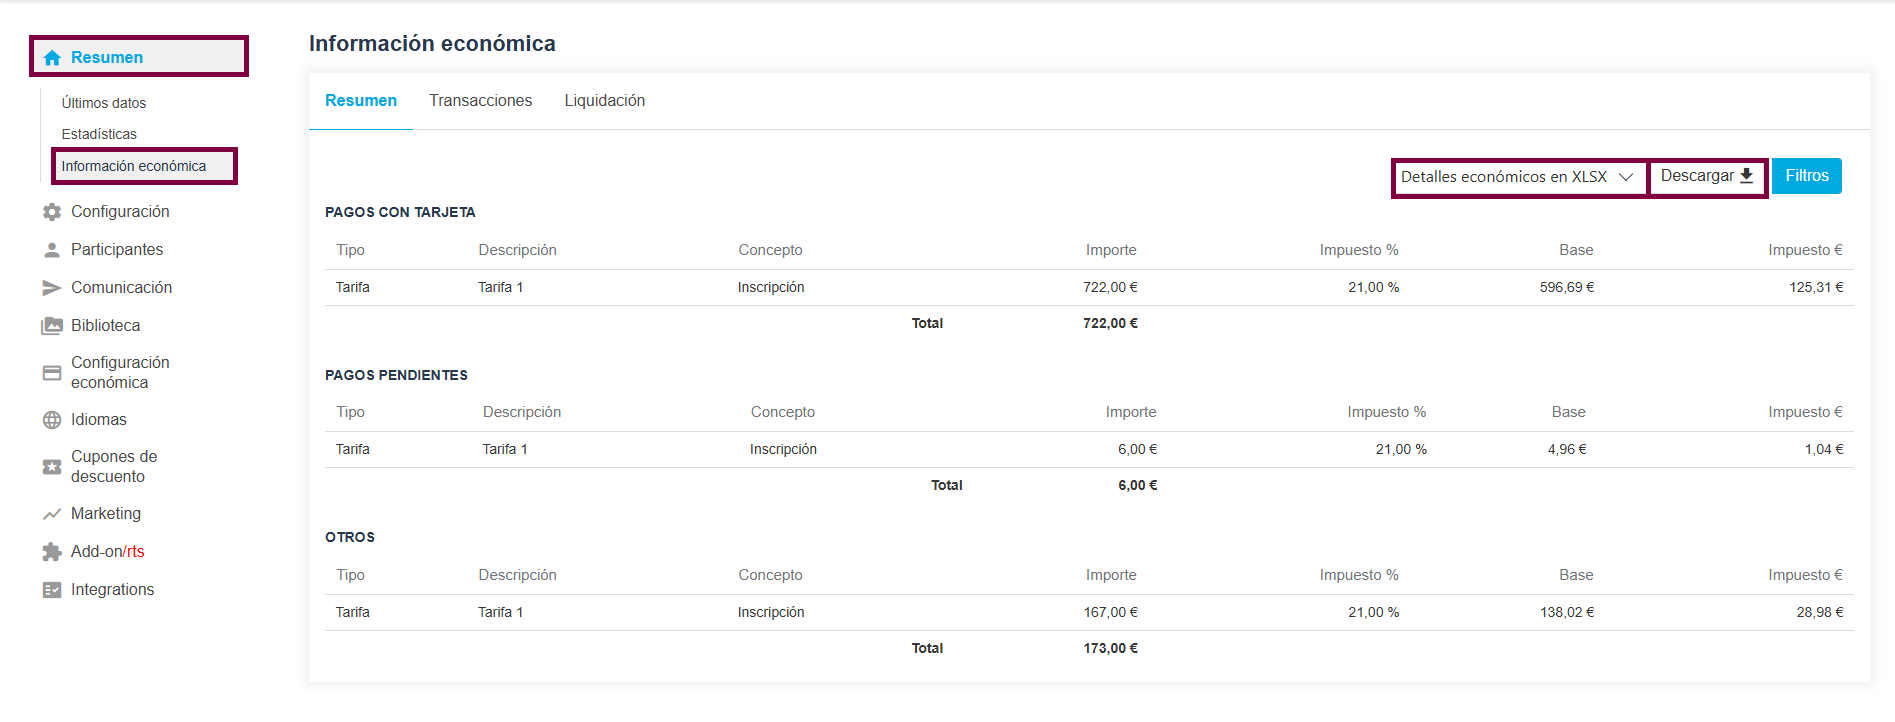Open the Filtros button

click(x=1806, y=176)
